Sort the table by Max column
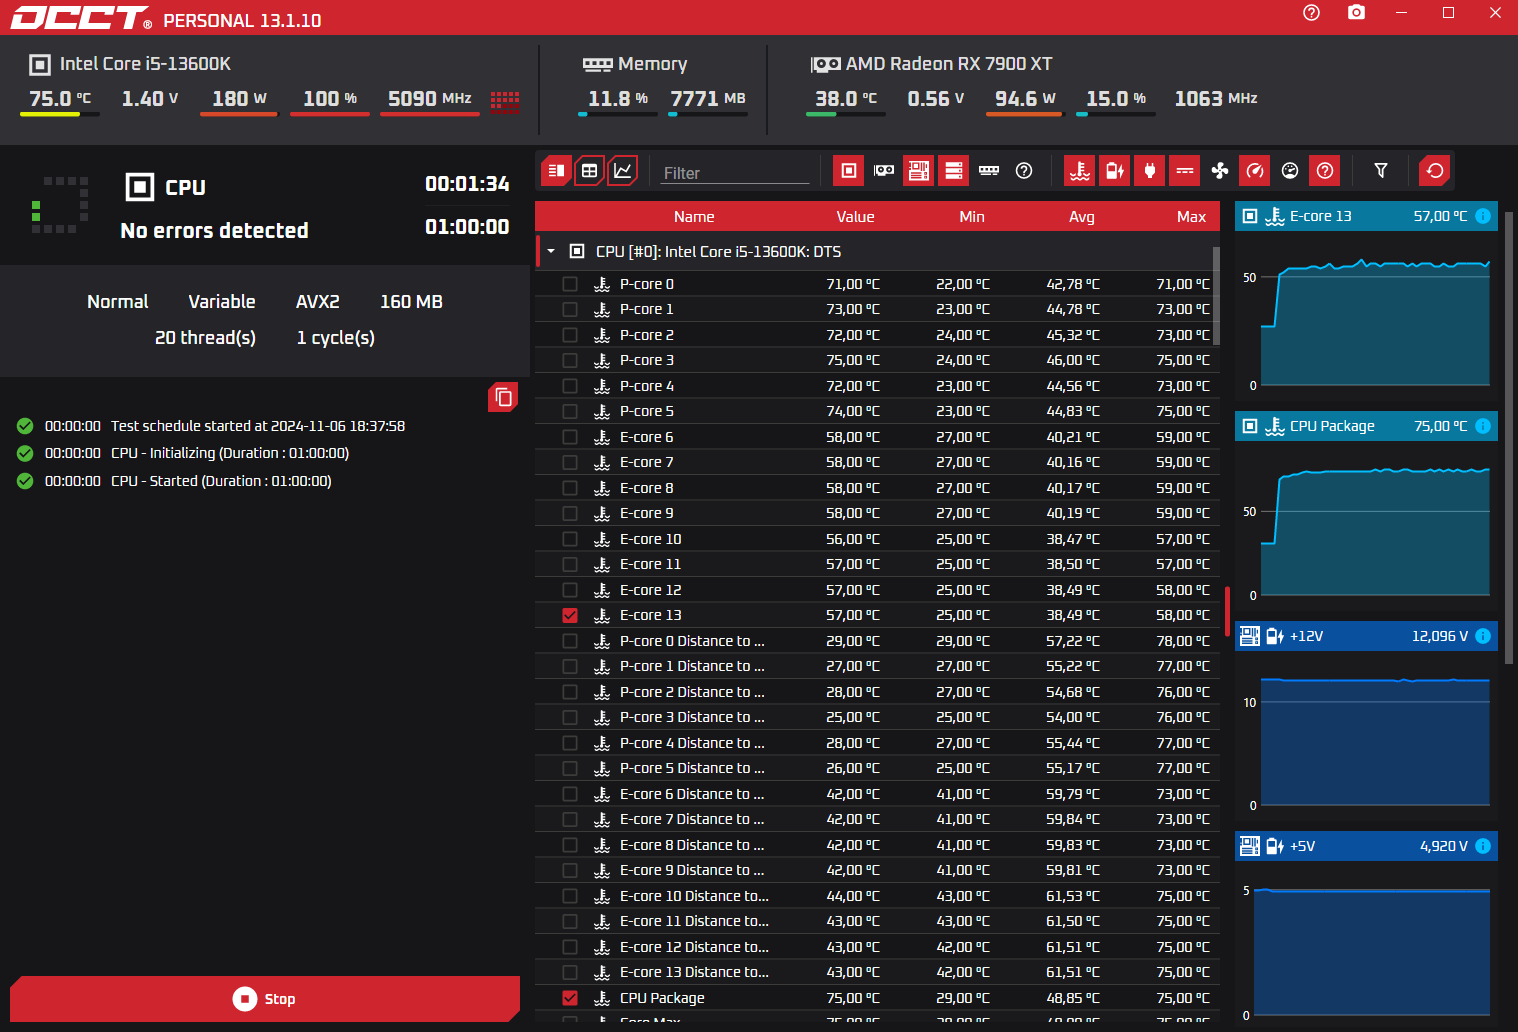This screenshot has width=1518, height=1032. click(x=1191, y=217)
